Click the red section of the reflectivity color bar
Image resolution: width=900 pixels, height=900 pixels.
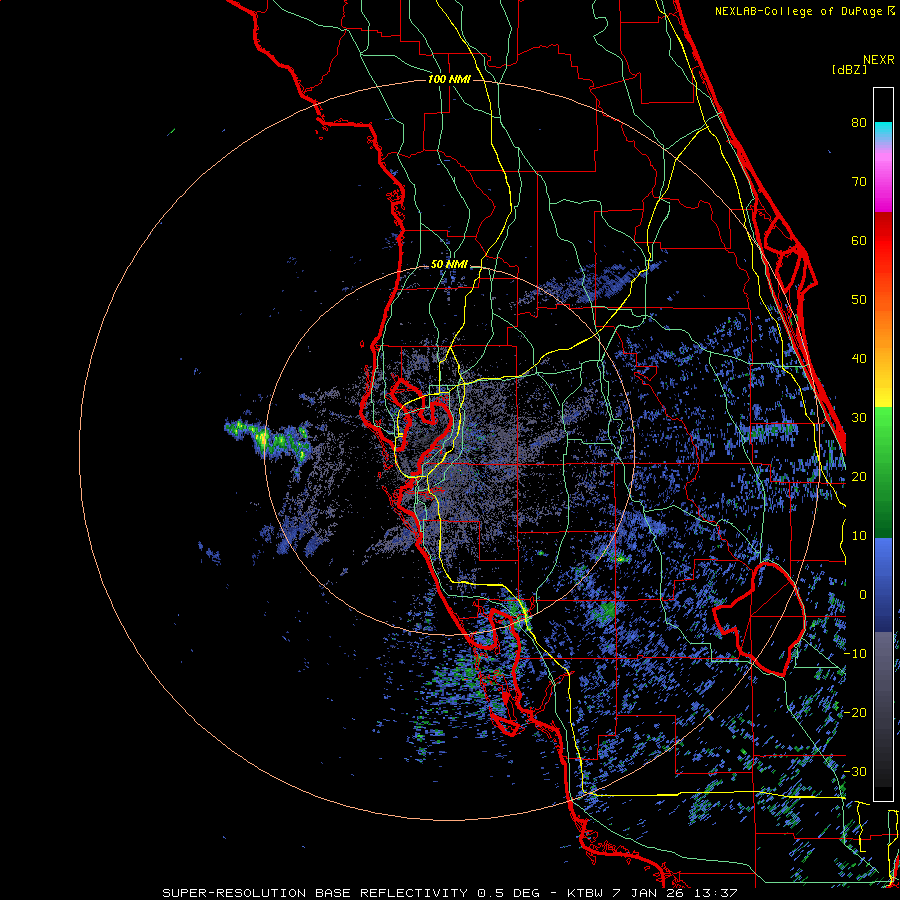883,241
